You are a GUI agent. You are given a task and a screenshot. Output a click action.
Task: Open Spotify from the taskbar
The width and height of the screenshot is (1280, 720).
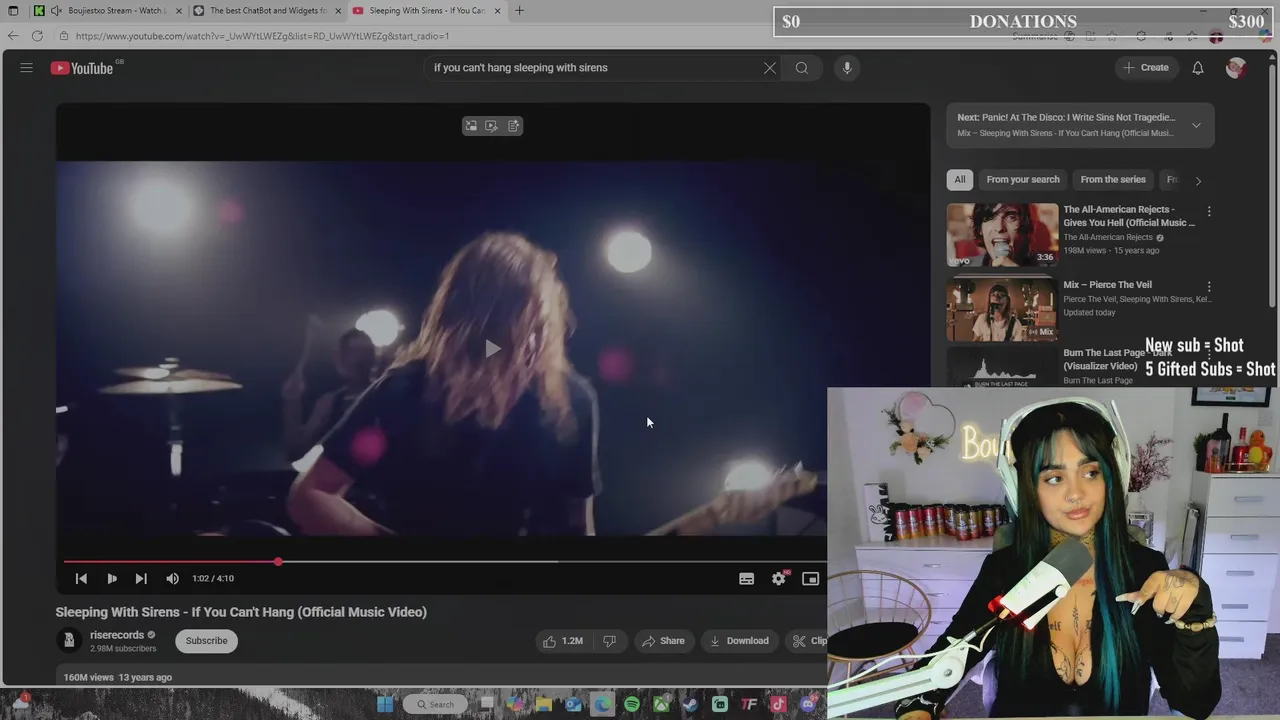pyautogui.click(x=632, y=704)
